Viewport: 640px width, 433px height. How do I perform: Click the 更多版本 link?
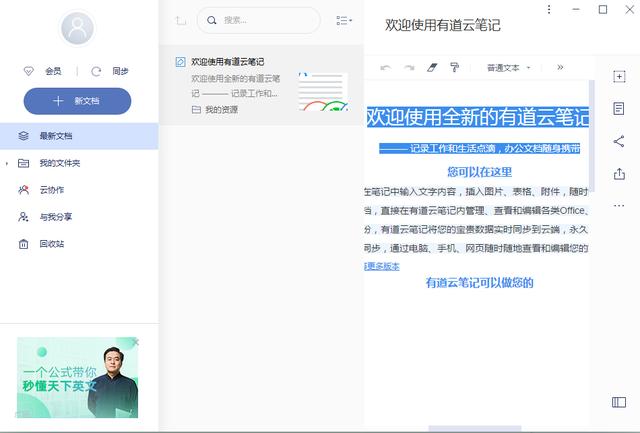[x=382, y=266]
